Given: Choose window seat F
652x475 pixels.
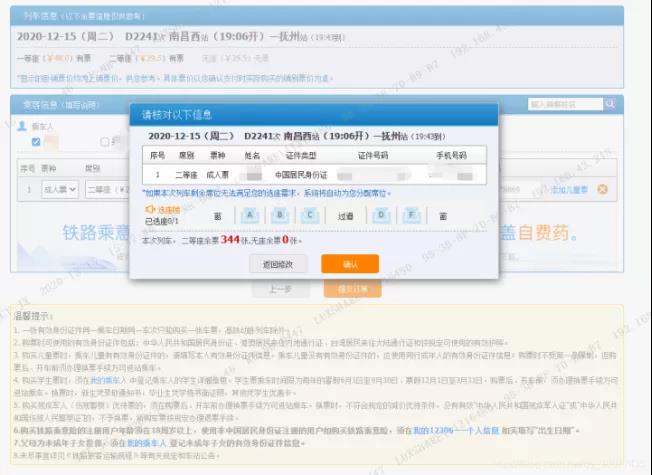Looking at the screenshot, I should pos(411,215).
